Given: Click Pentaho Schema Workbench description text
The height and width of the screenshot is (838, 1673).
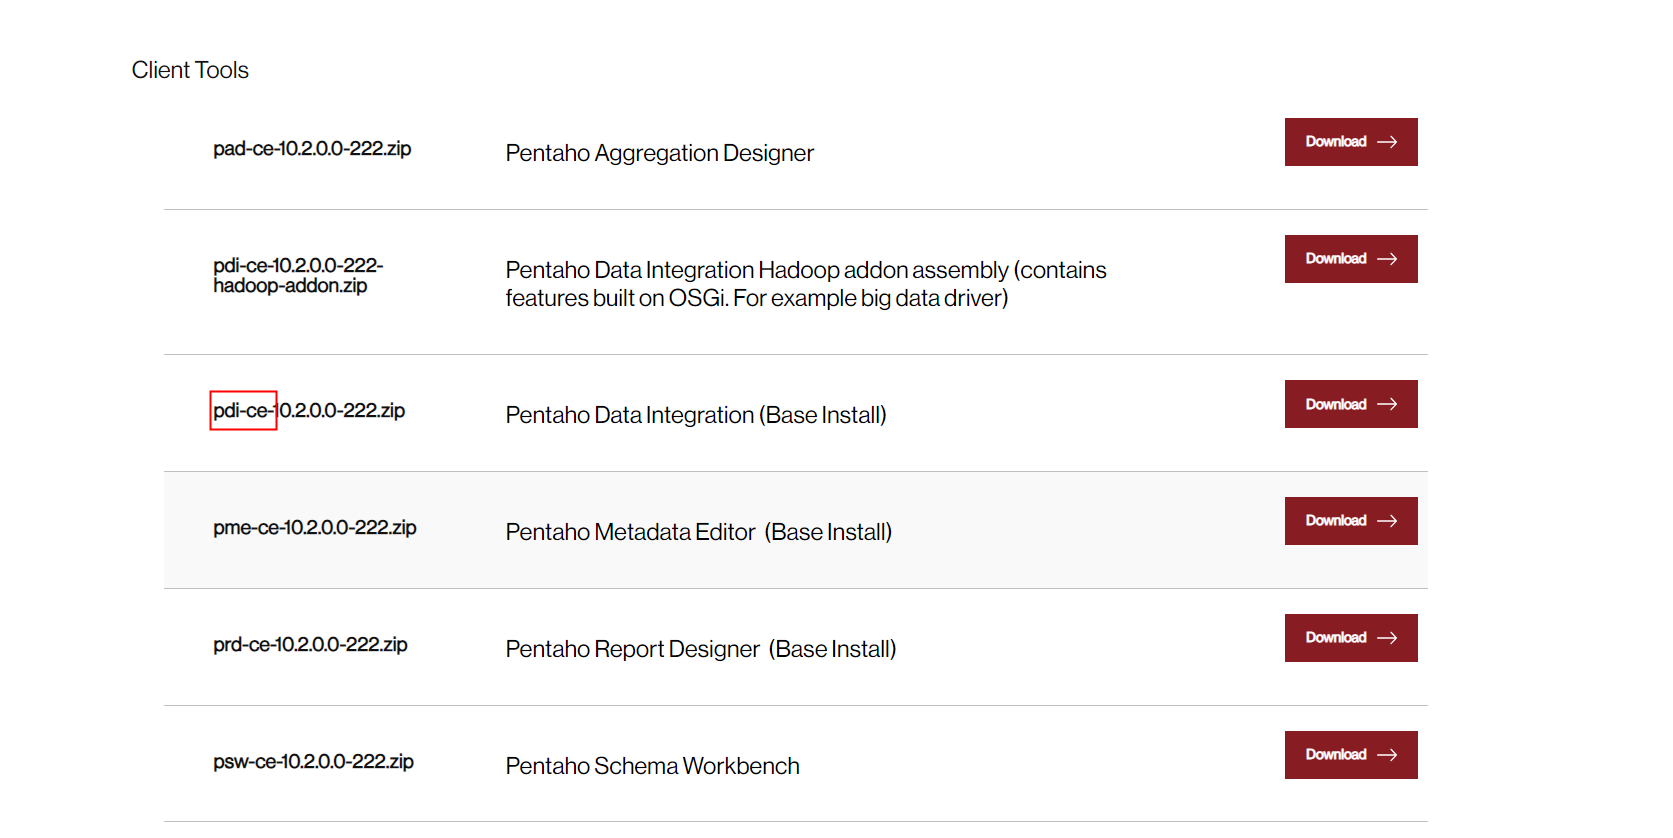Looking at the screenshot, I should click(652, 766).
